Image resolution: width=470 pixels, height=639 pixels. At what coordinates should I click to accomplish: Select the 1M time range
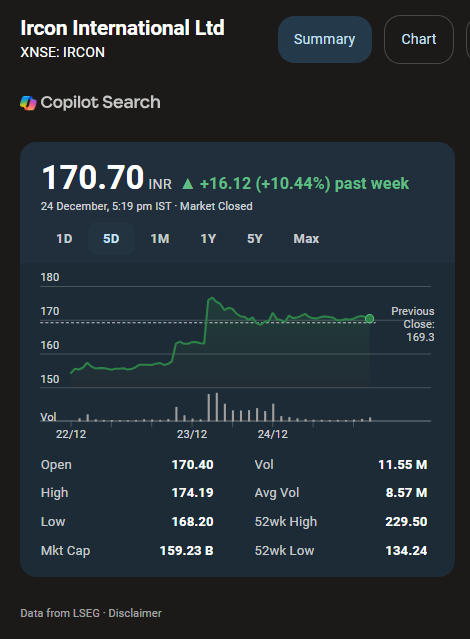coord(160,238)
